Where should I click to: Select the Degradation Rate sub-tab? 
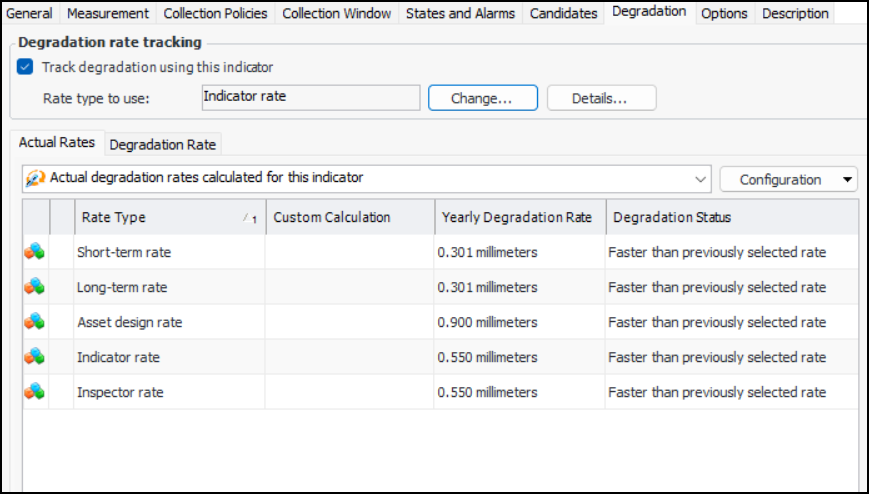pos(162,144)
